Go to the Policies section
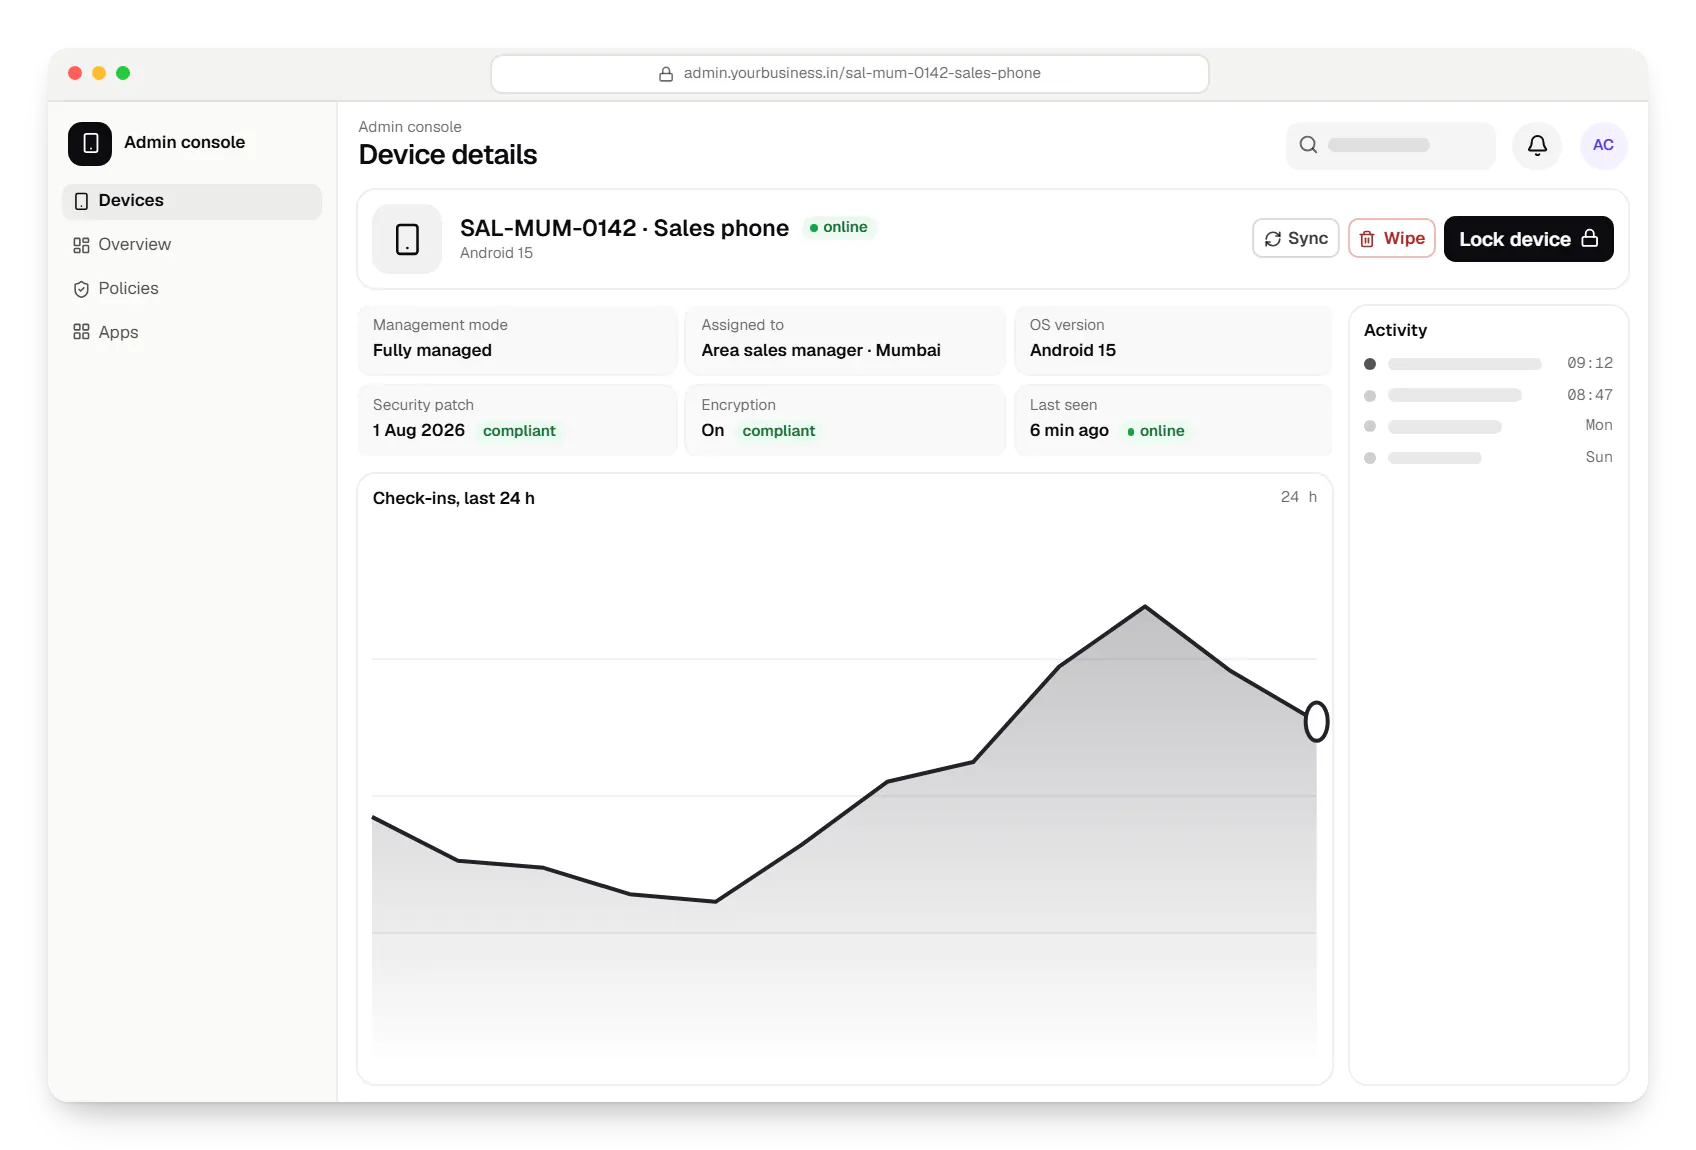1696x1150 pixels. click(x=192, y=289)
